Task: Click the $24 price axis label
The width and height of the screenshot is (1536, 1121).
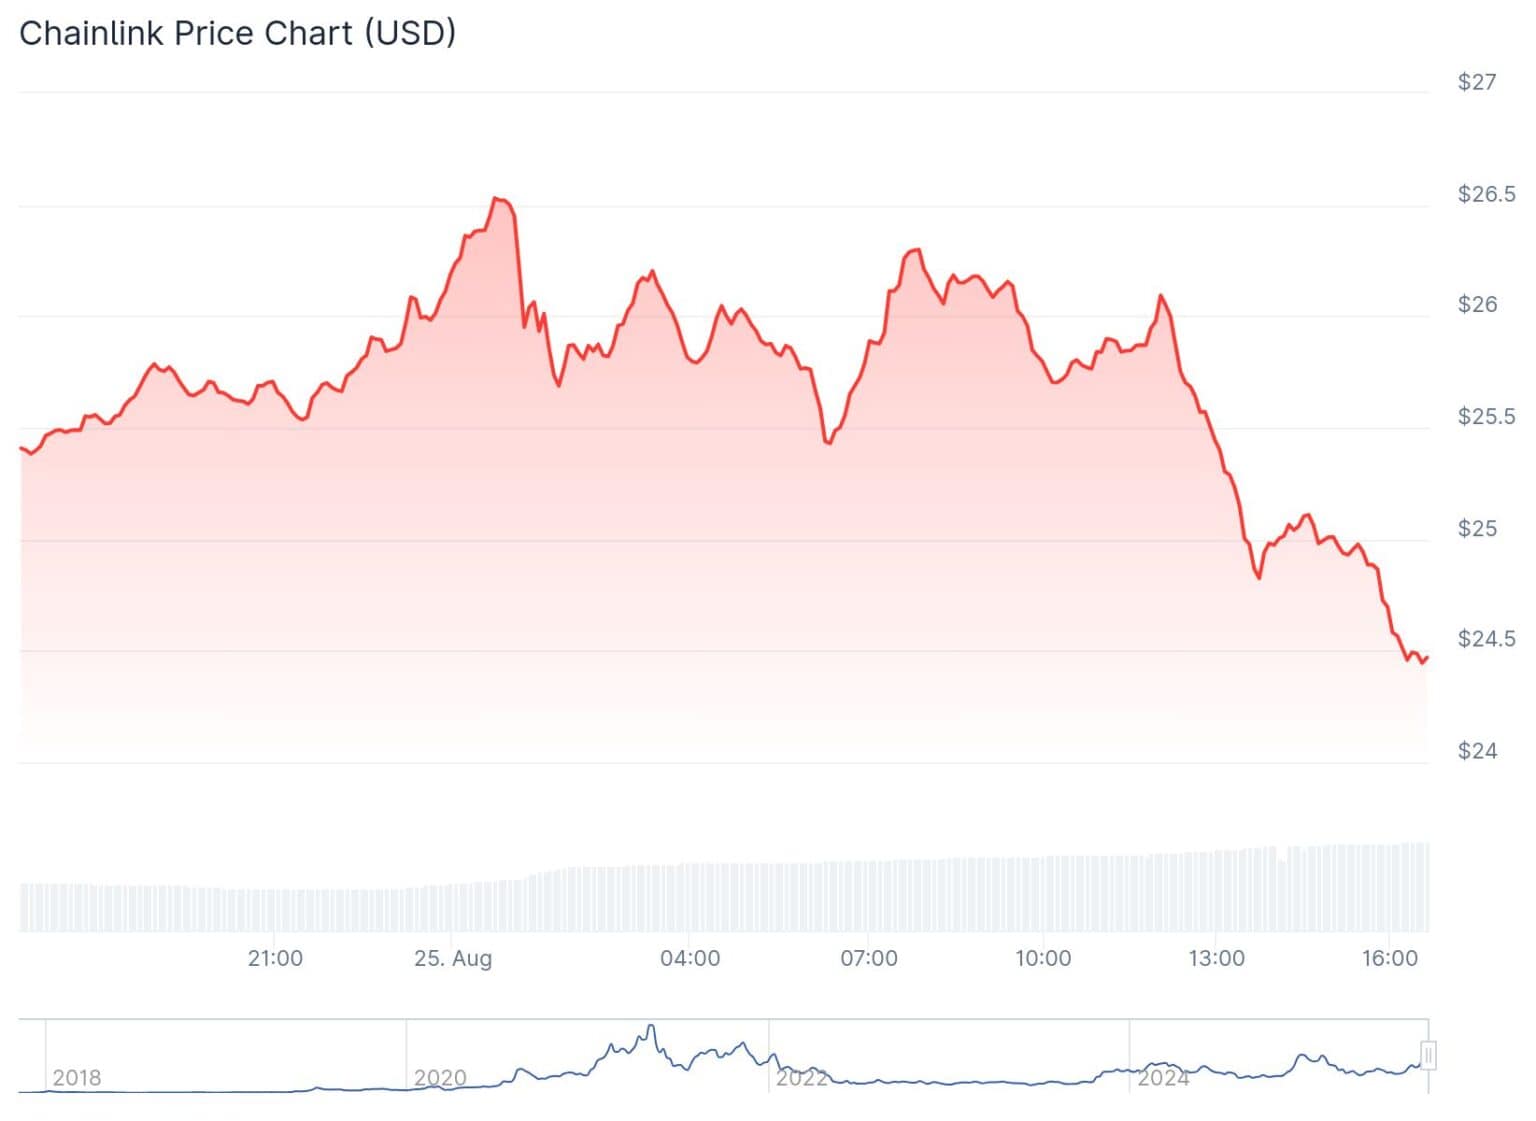Action: click(x=1477, y=751)
